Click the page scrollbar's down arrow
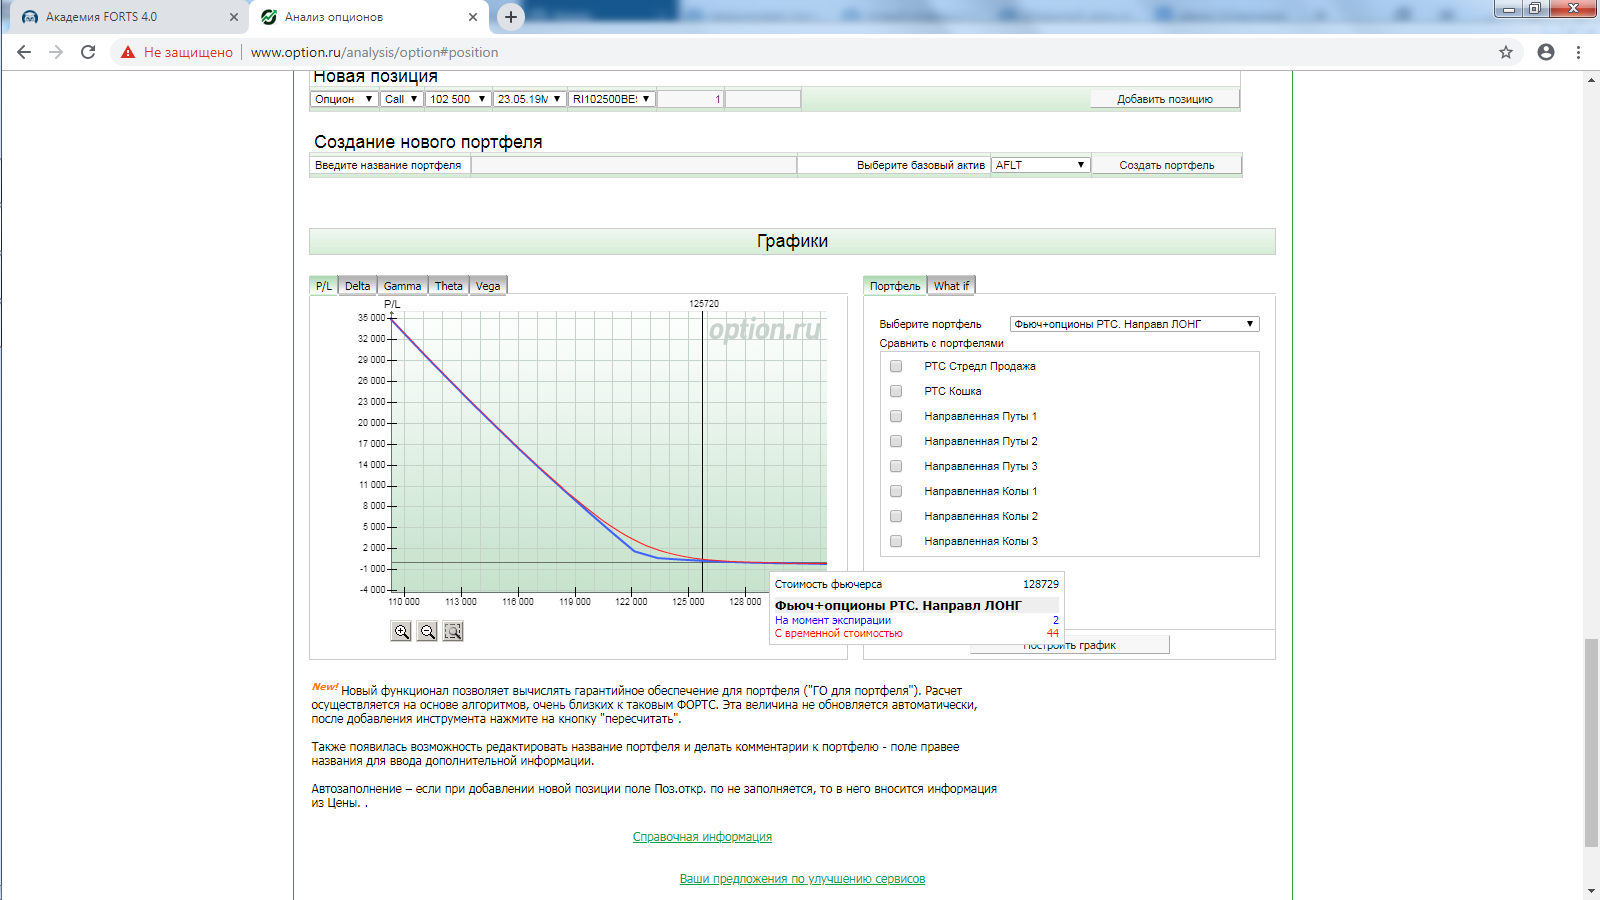The width and height of the screenshot is (1600, 900). coord(1591,891)
